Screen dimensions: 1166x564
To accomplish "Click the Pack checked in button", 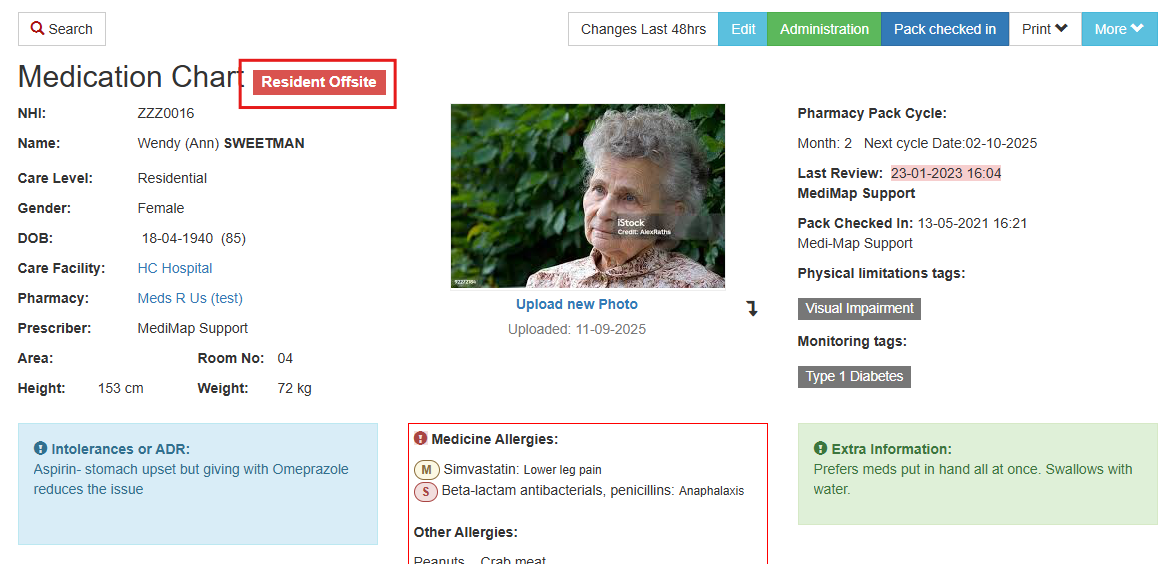I will click(x=944, y=29).
